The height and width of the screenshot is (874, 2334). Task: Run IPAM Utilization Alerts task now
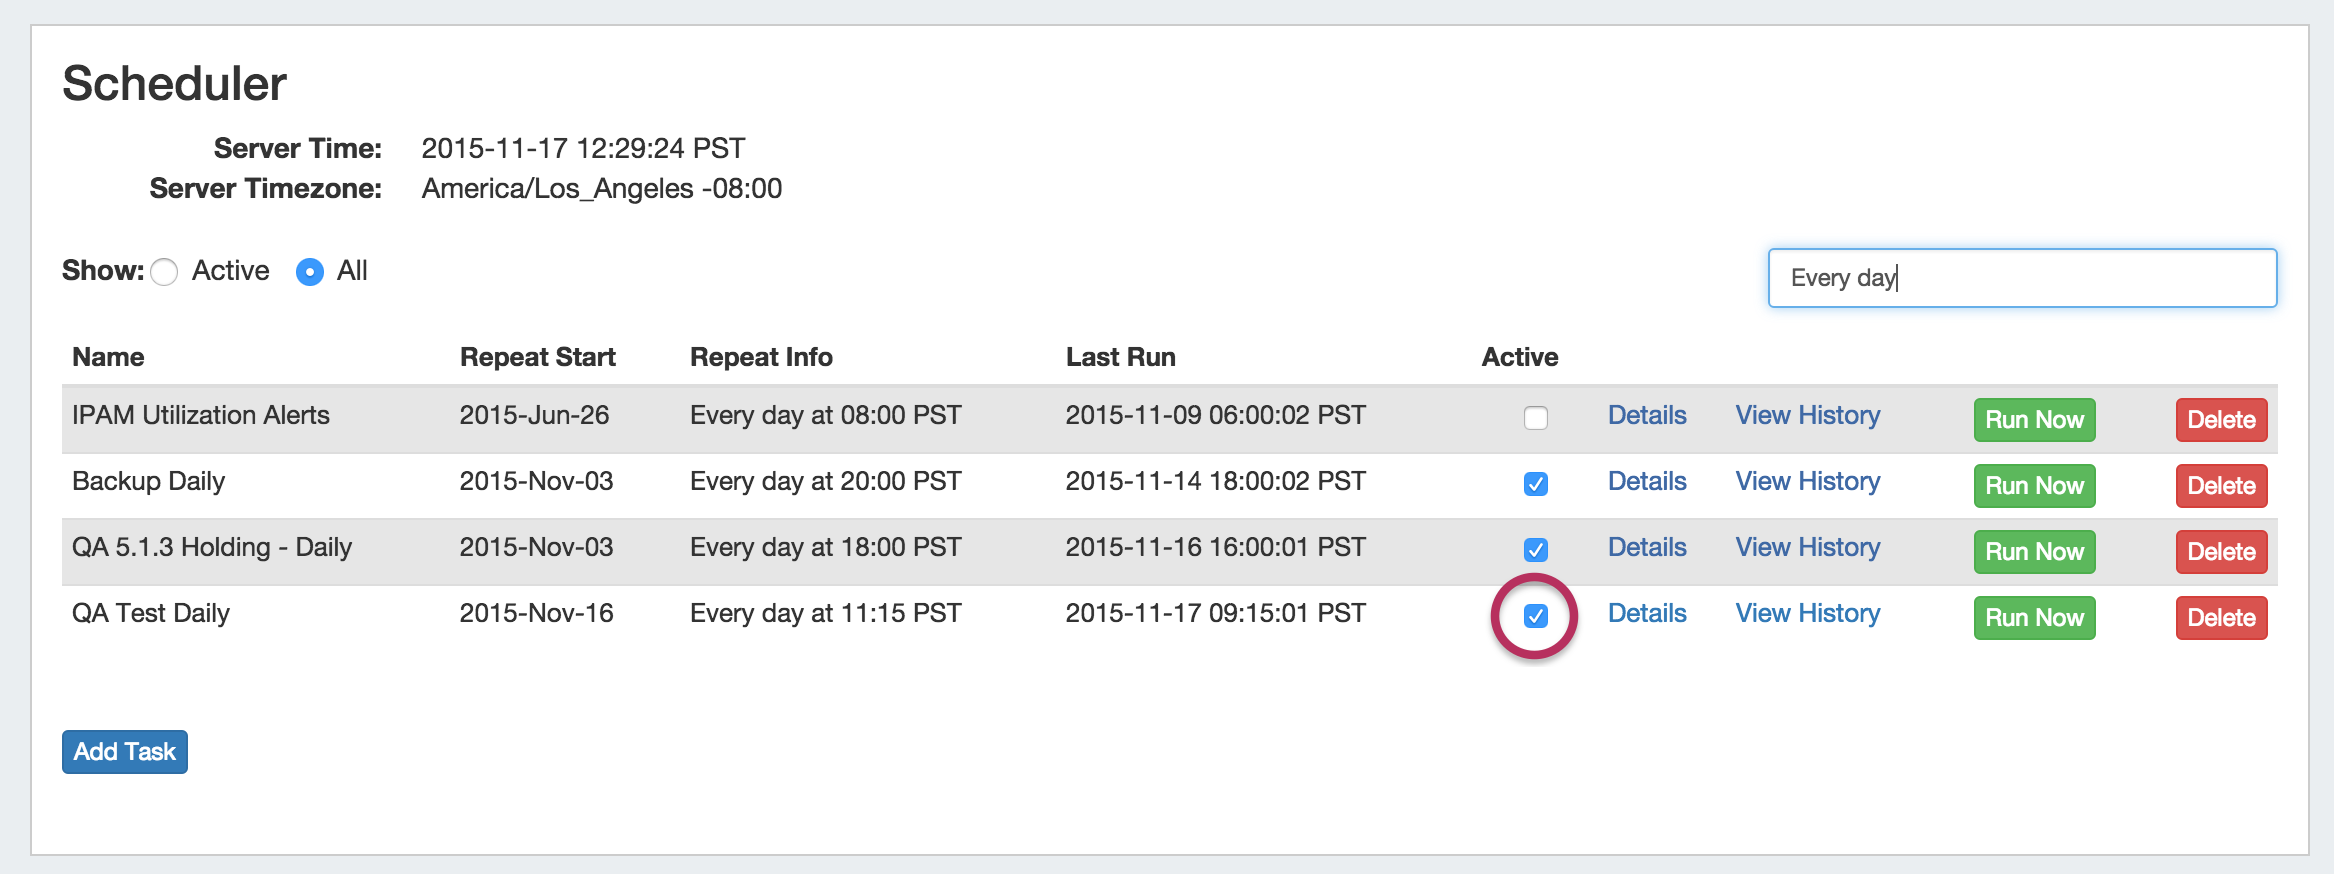coord(2033,420)
